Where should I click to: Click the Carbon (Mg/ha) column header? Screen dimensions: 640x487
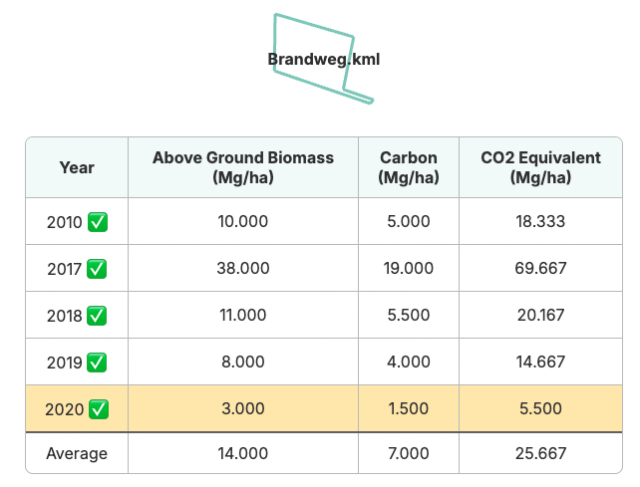(x=409, y=167)
